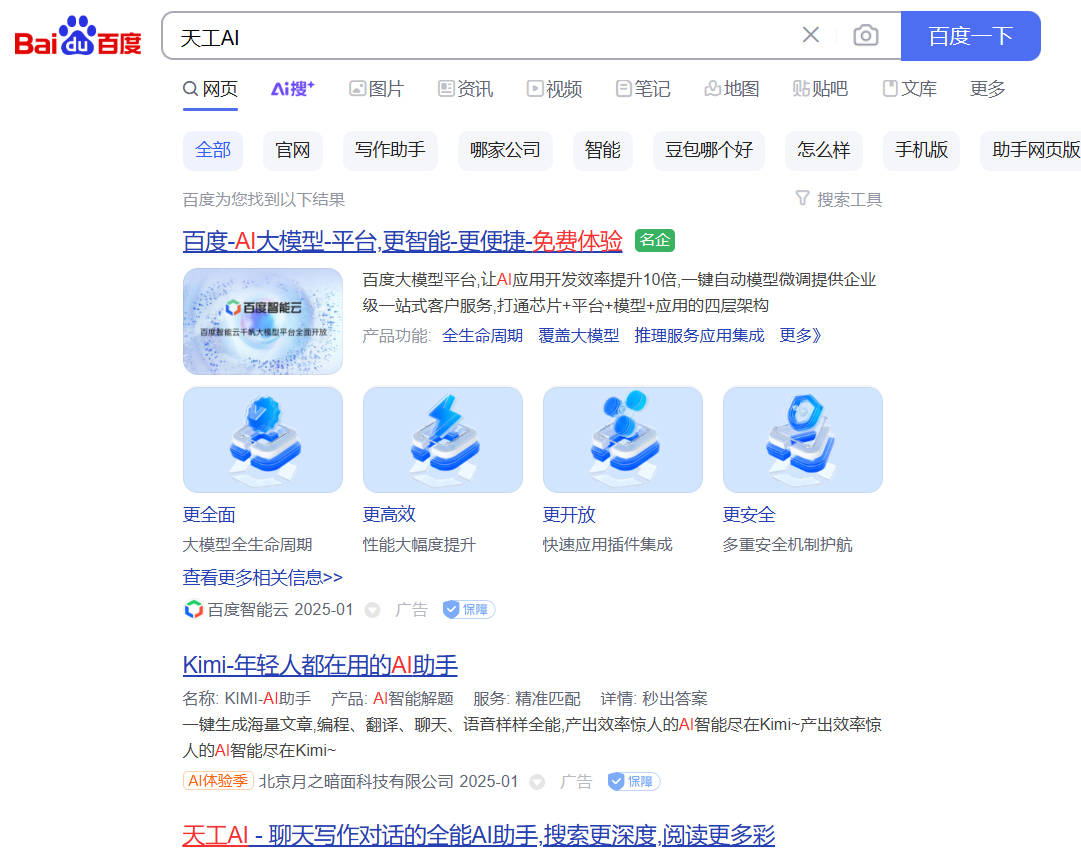Screen dimensions: 1081x855
Task: Click the 多重安全机制护航 caption
Action: point(787,545)
